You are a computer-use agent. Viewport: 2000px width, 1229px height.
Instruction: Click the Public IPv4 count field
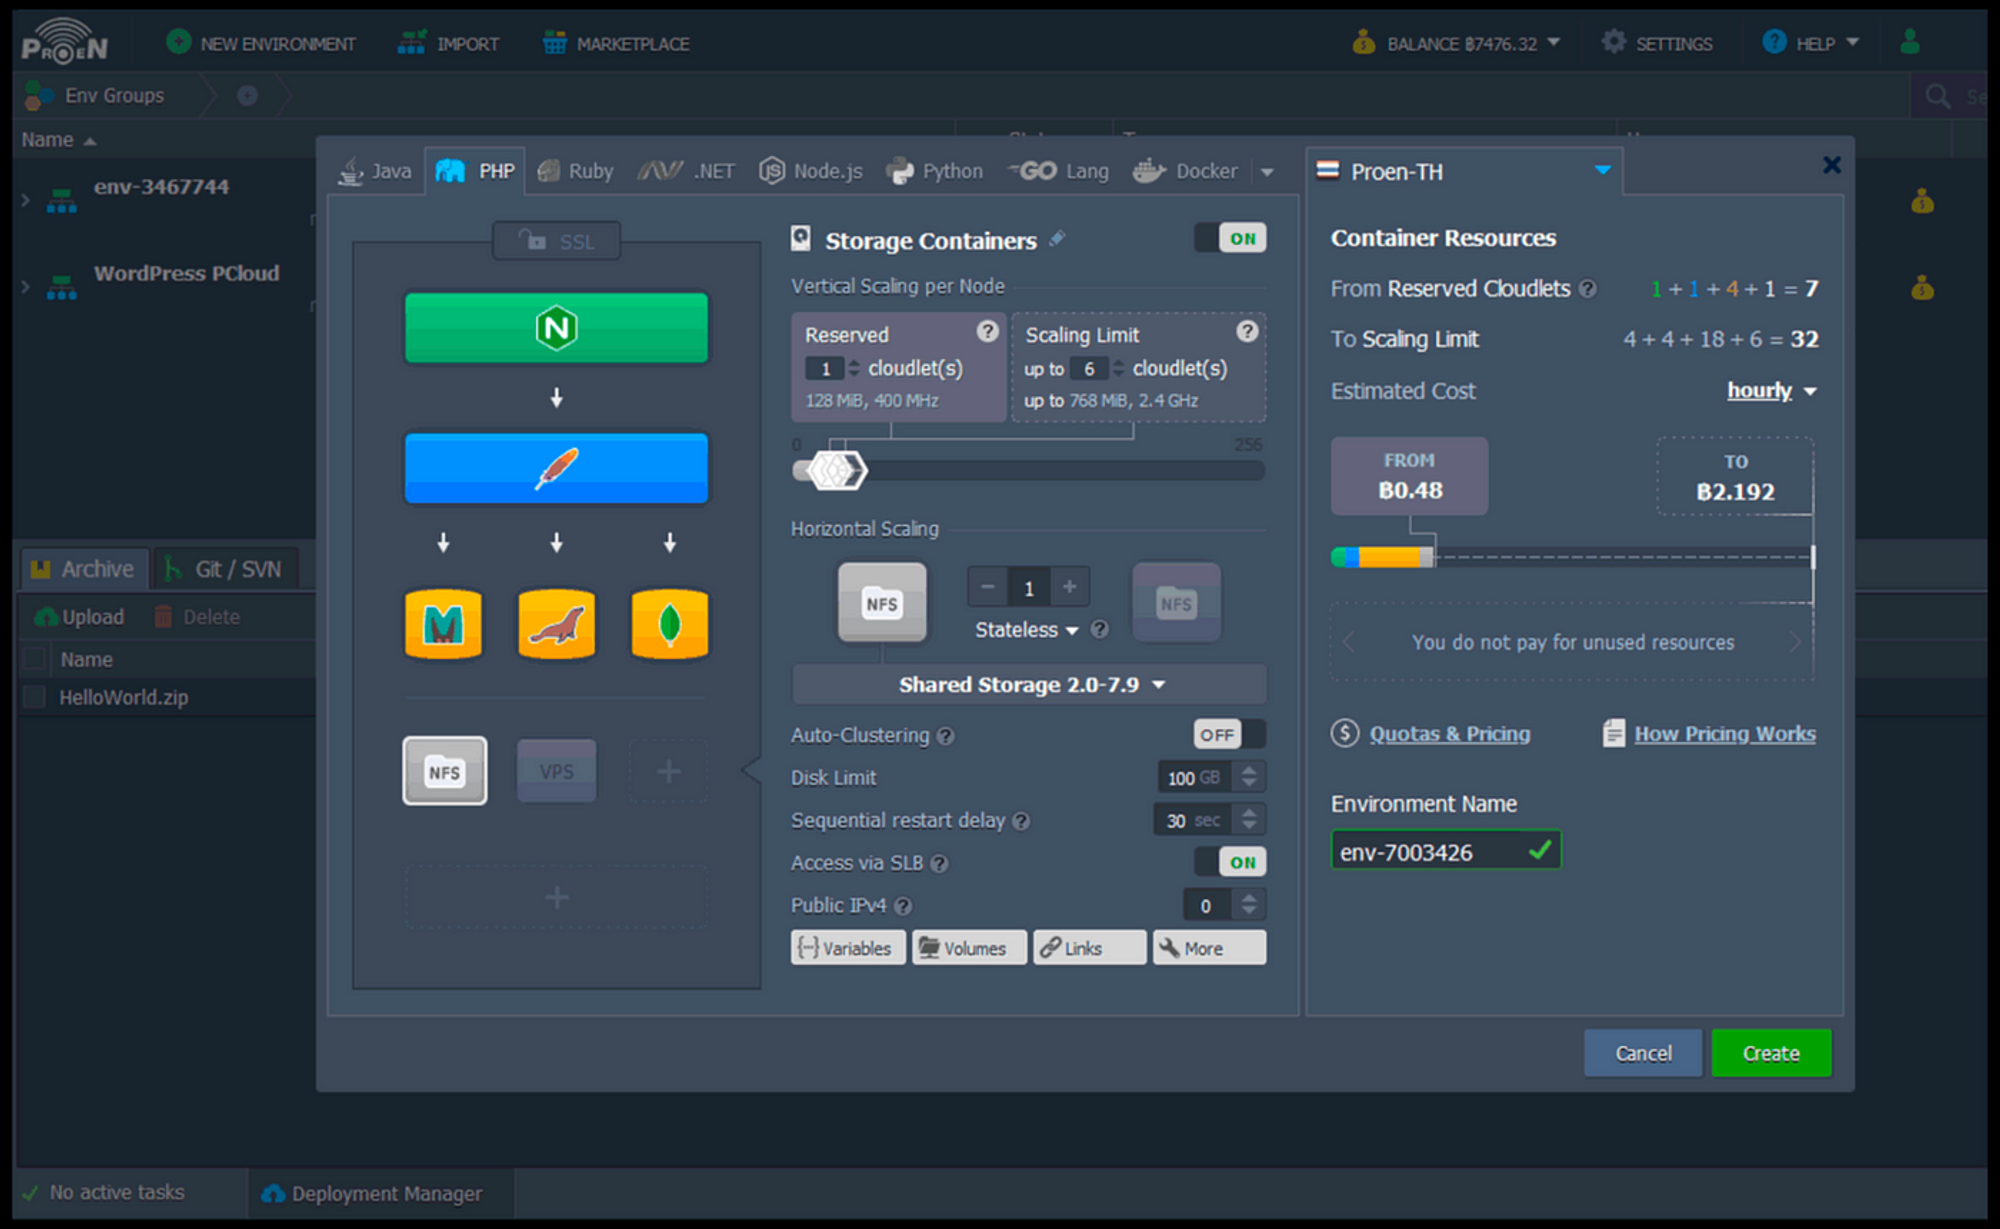click(x=1207, y=906)
